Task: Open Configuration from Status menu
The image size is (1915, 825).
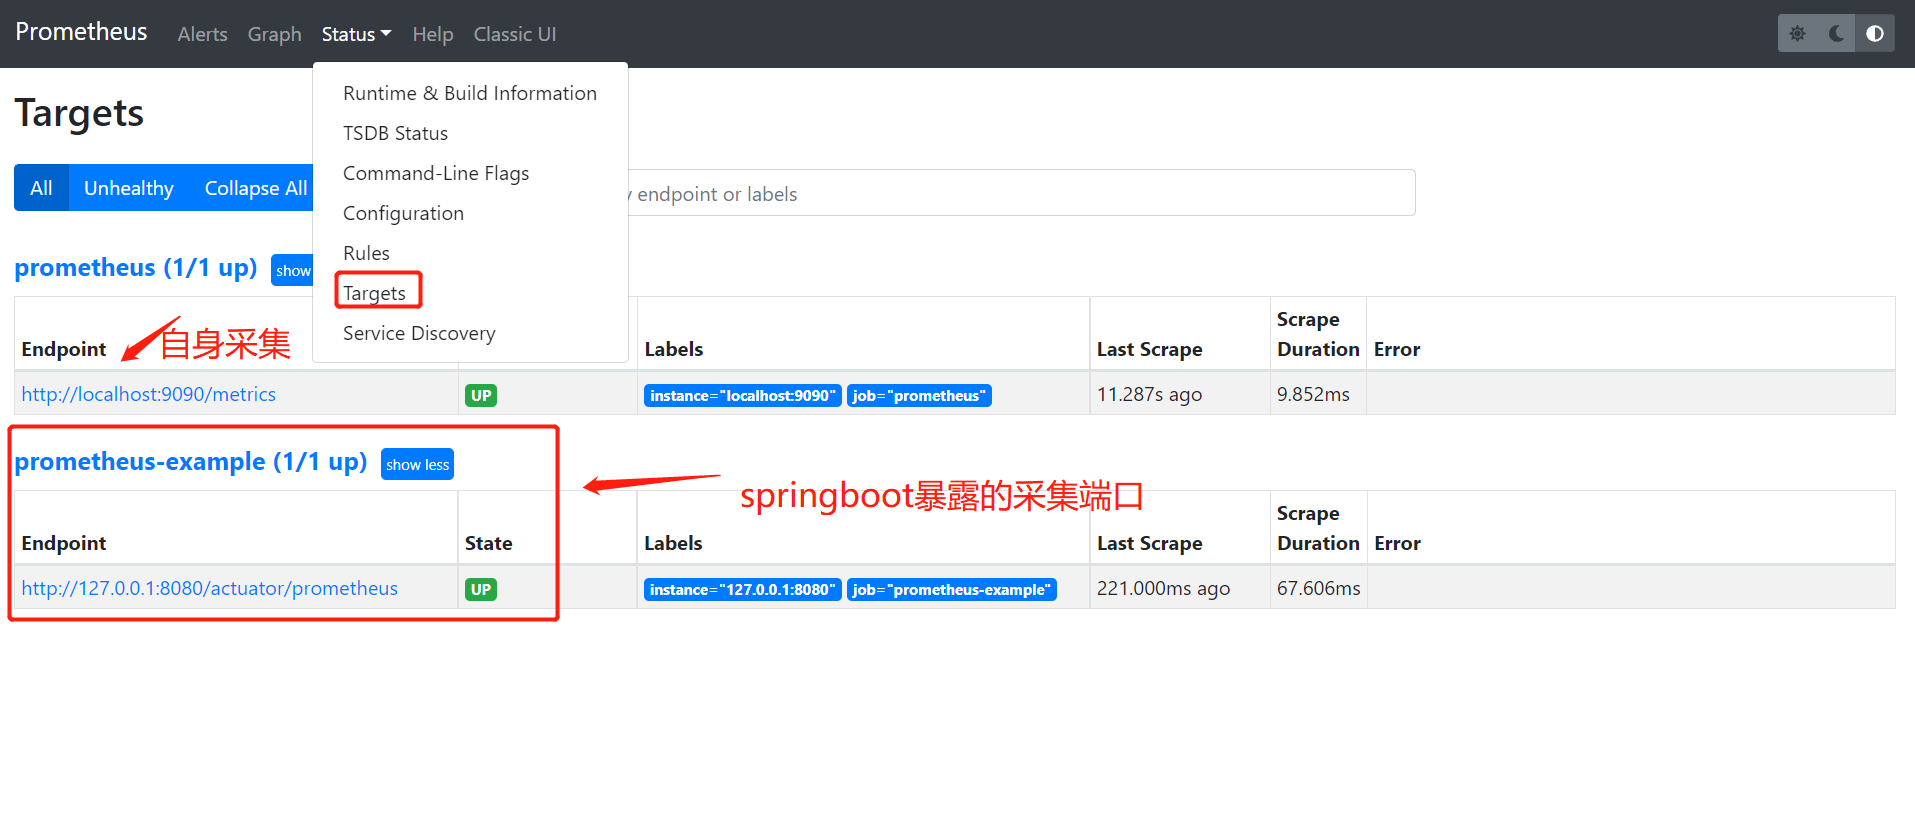Action: 470,213
